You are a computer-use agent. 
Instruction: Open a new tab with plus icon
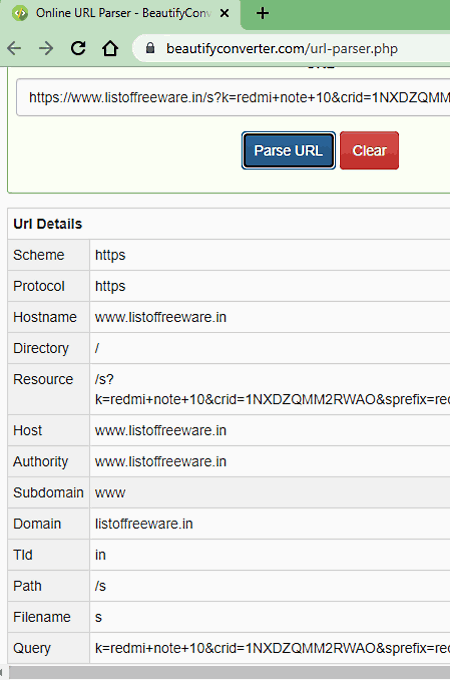tap(262, 13)
